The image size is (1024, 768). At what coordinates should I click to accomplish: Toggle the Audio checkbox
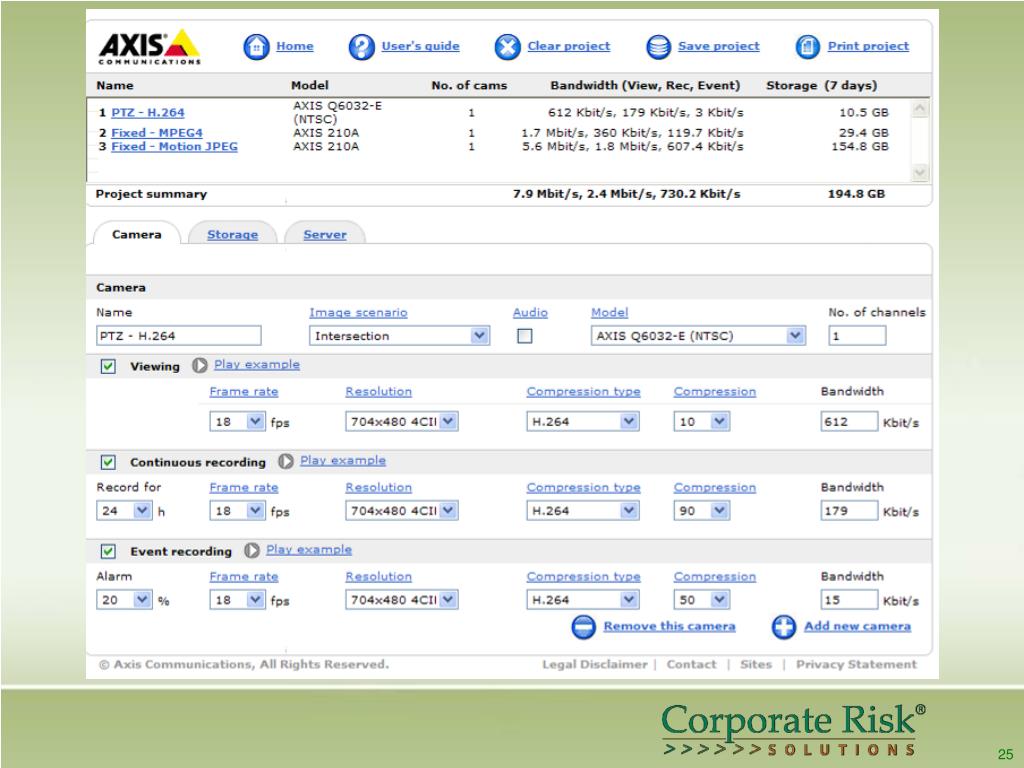(525, 336)
